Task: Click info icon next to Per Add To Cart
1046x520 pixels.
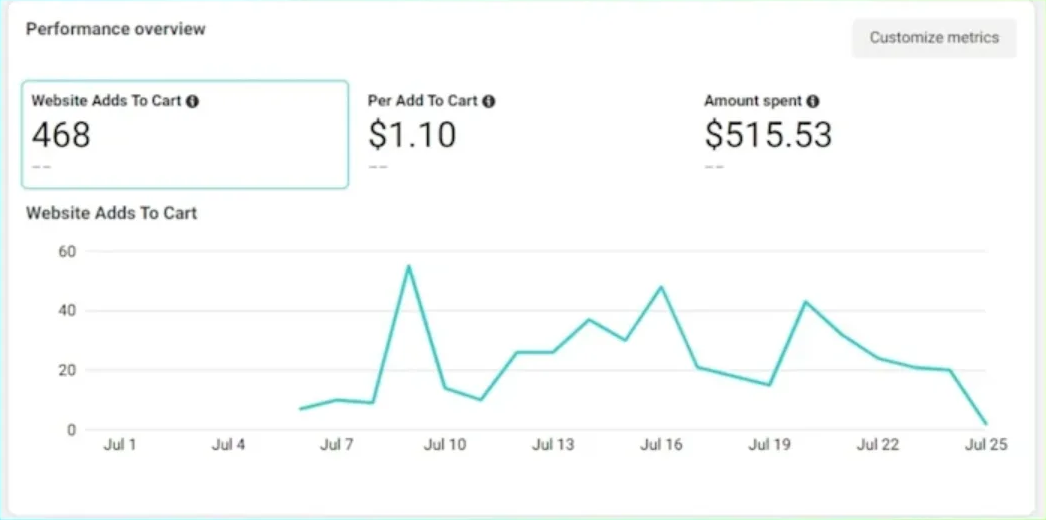Action: point(489,101)
